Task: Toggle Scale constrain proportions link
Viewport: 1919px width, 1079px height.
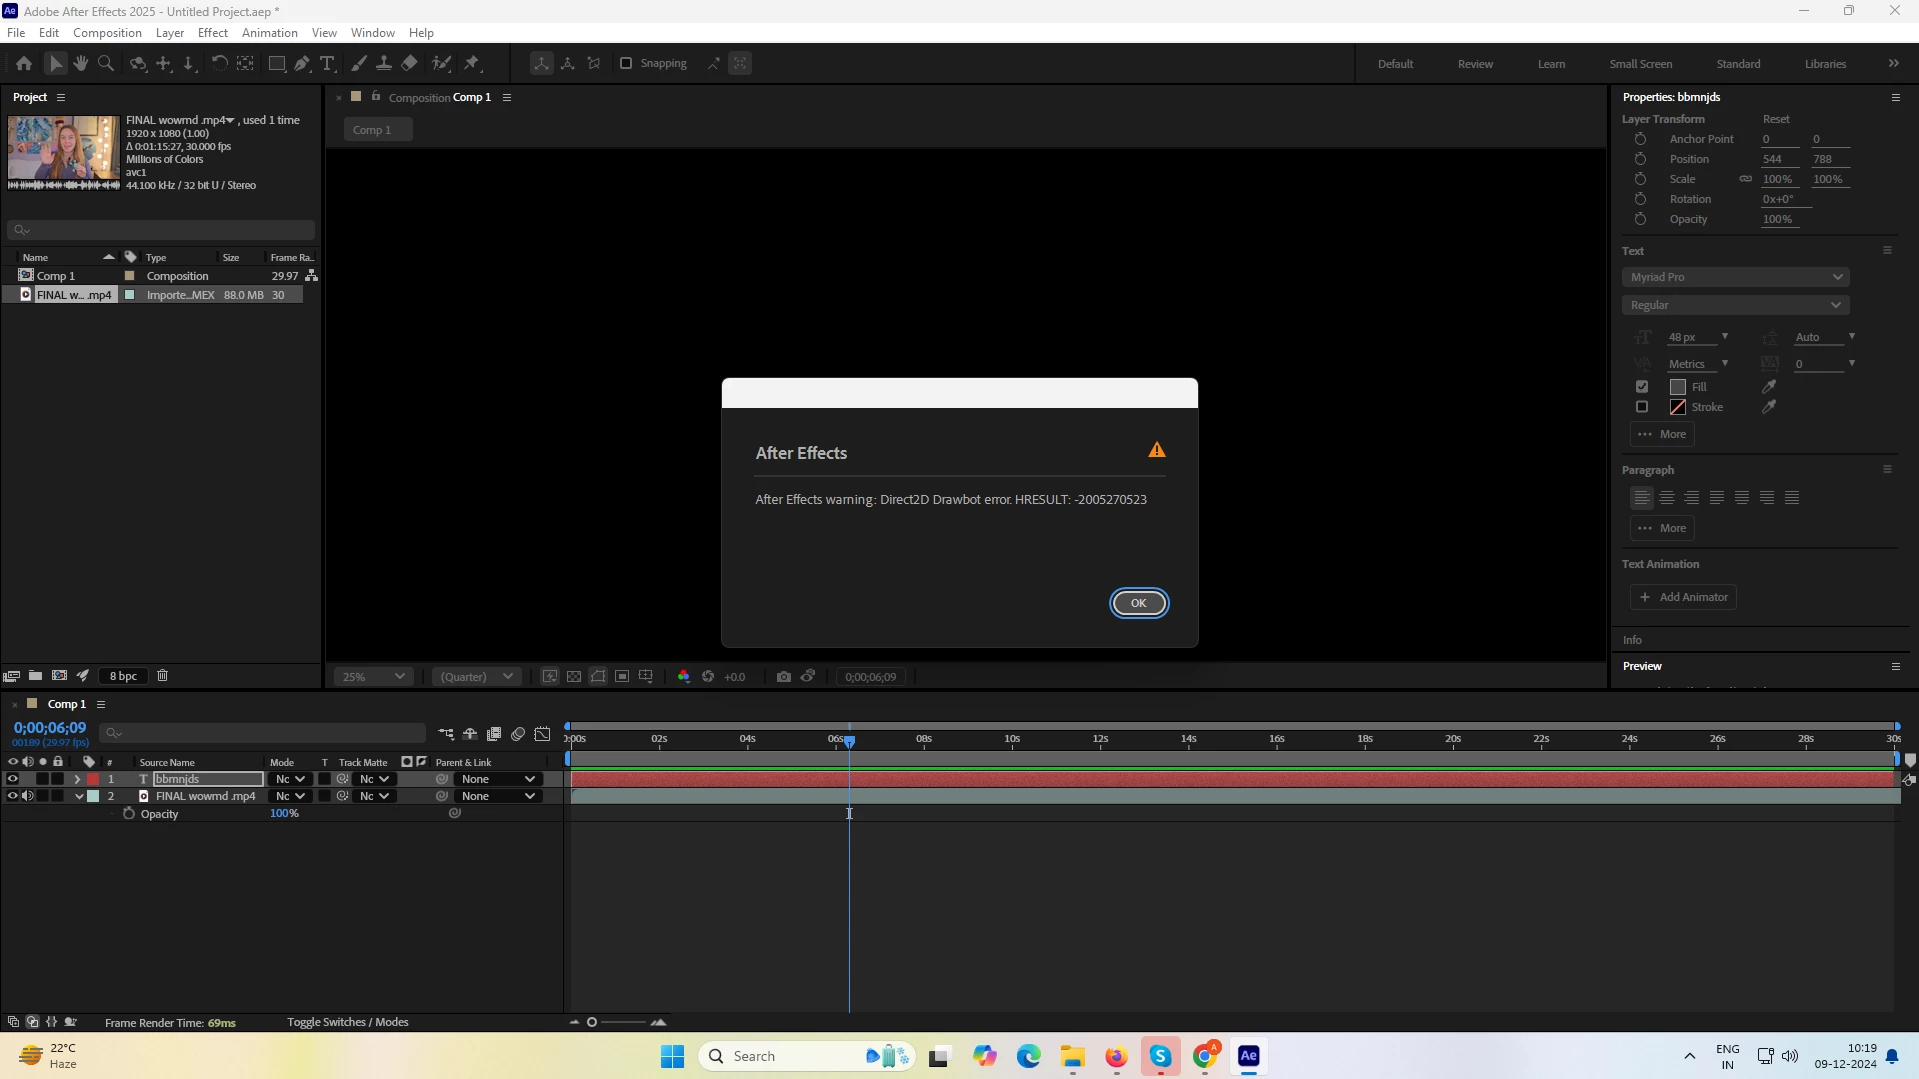Action: pos(1746,179)
